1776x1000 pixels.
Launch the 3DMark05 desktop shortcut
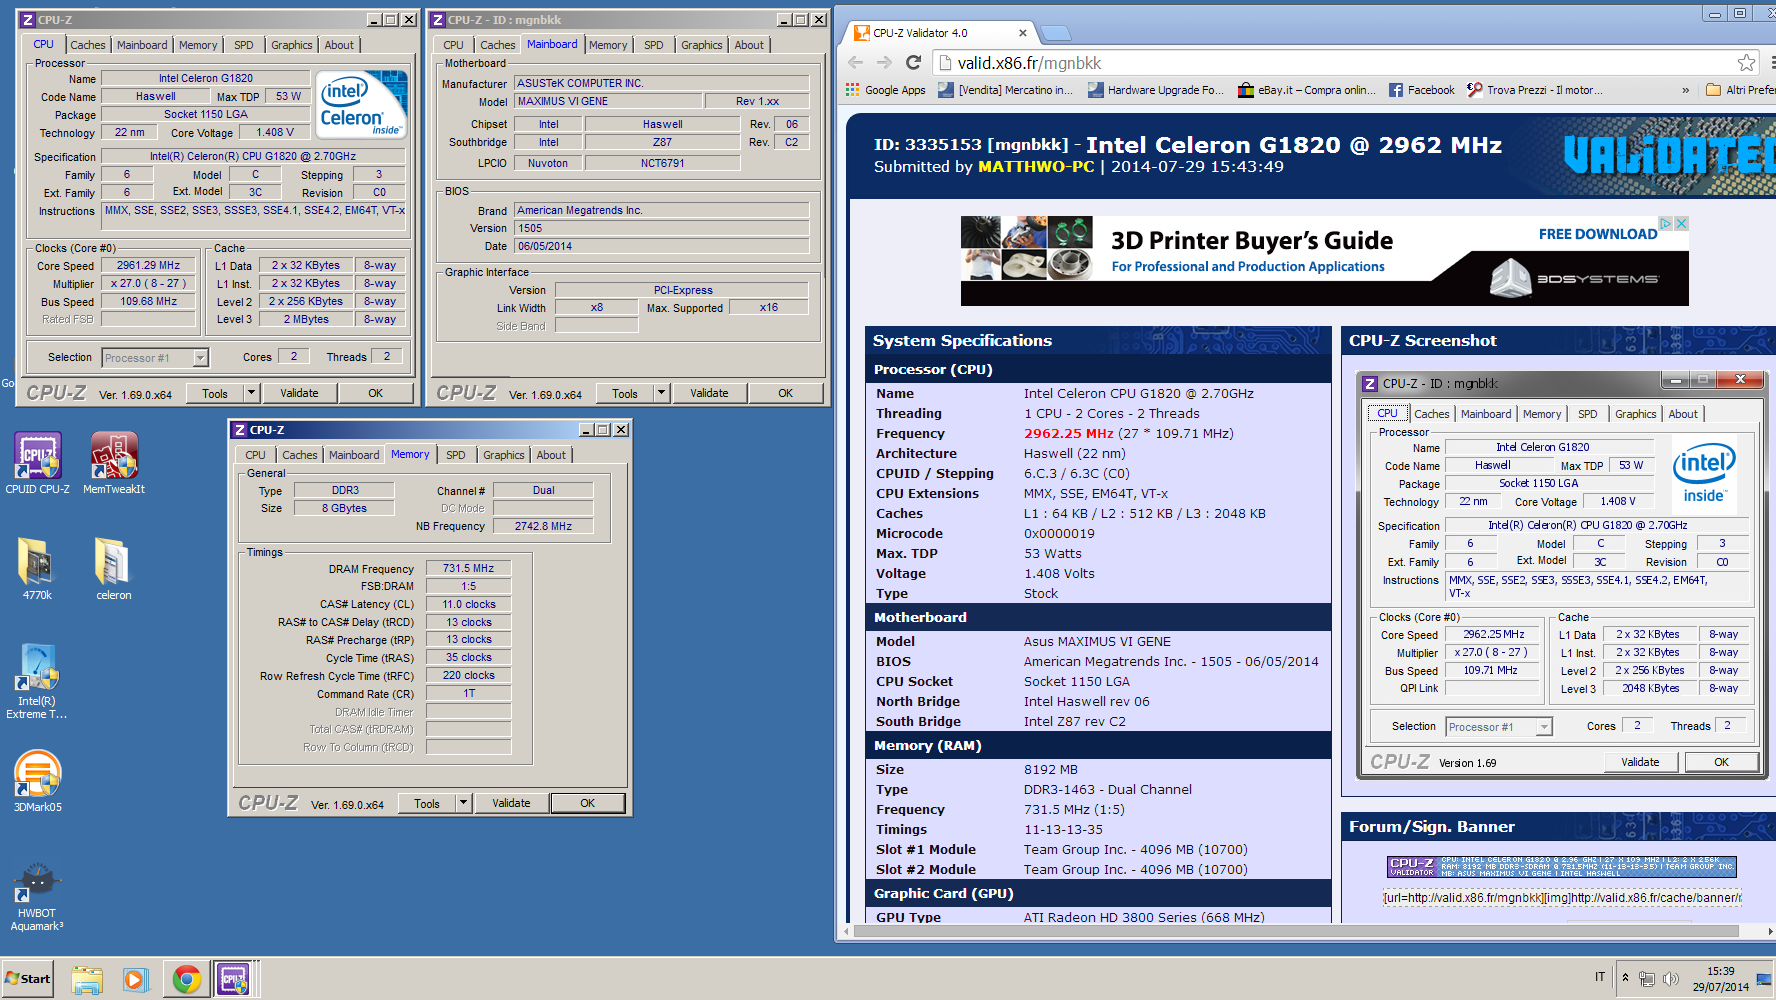pos(37,781)
